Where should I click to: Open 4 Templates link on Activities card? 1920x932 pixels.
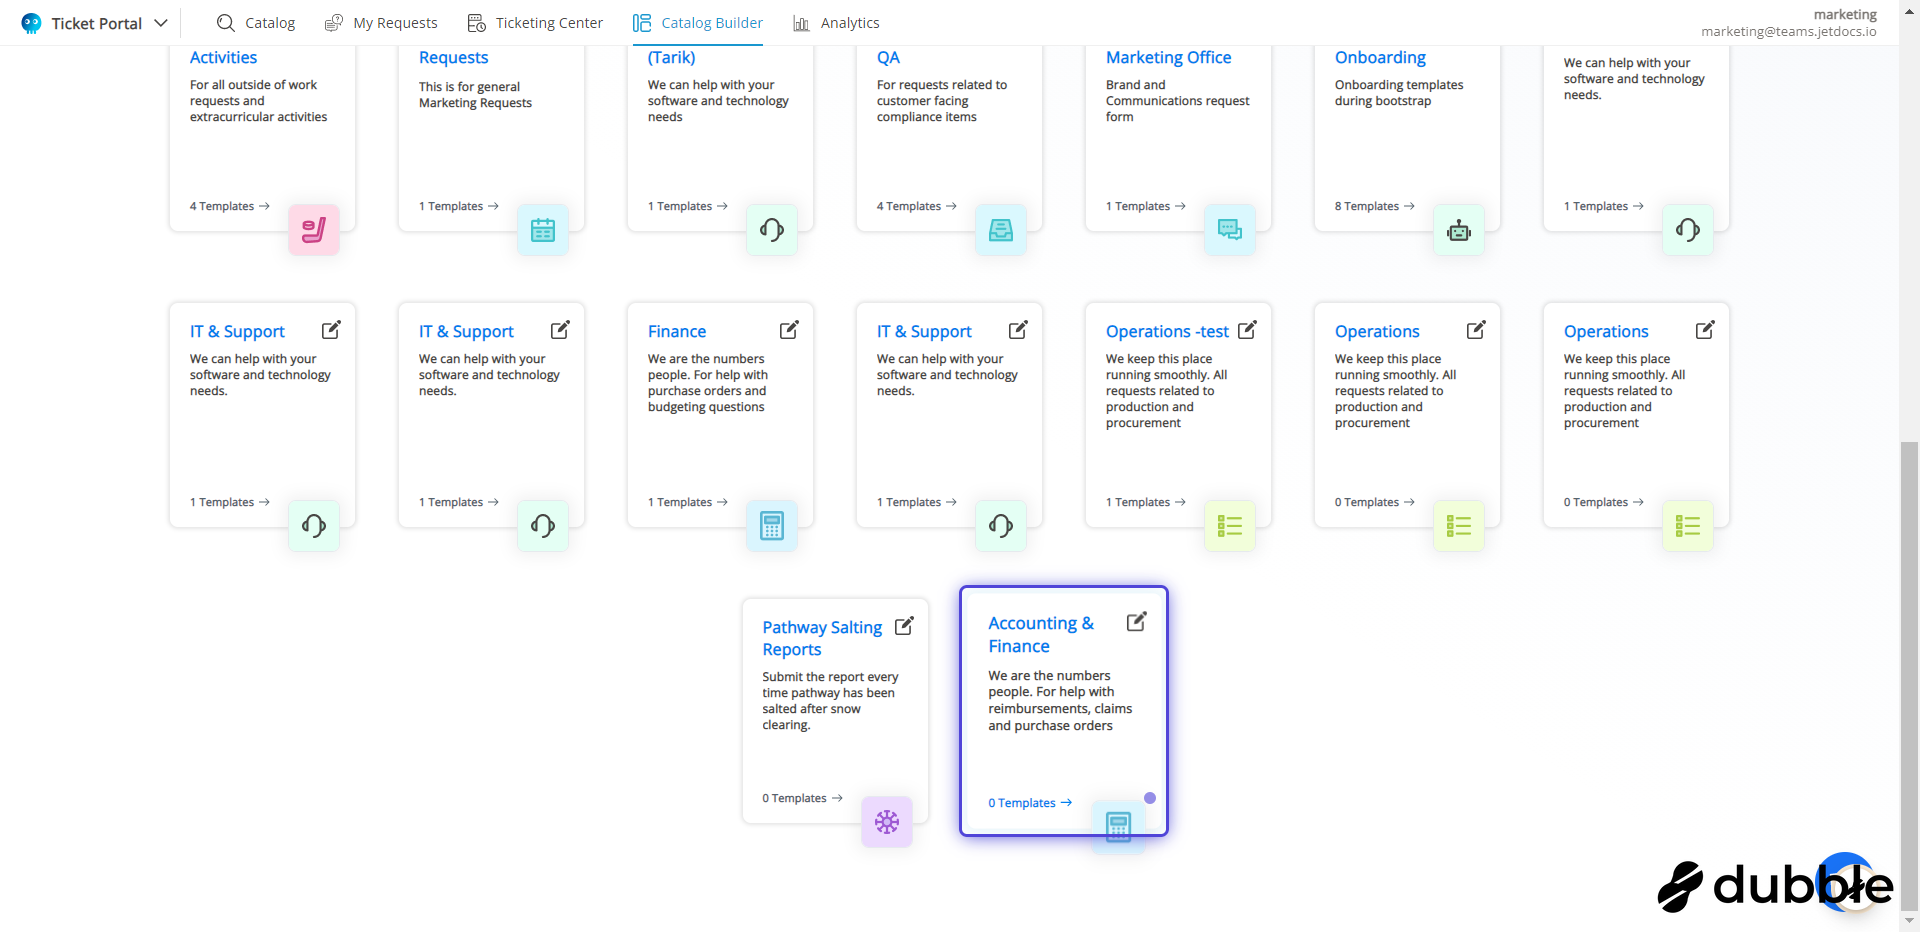point(230,206)
